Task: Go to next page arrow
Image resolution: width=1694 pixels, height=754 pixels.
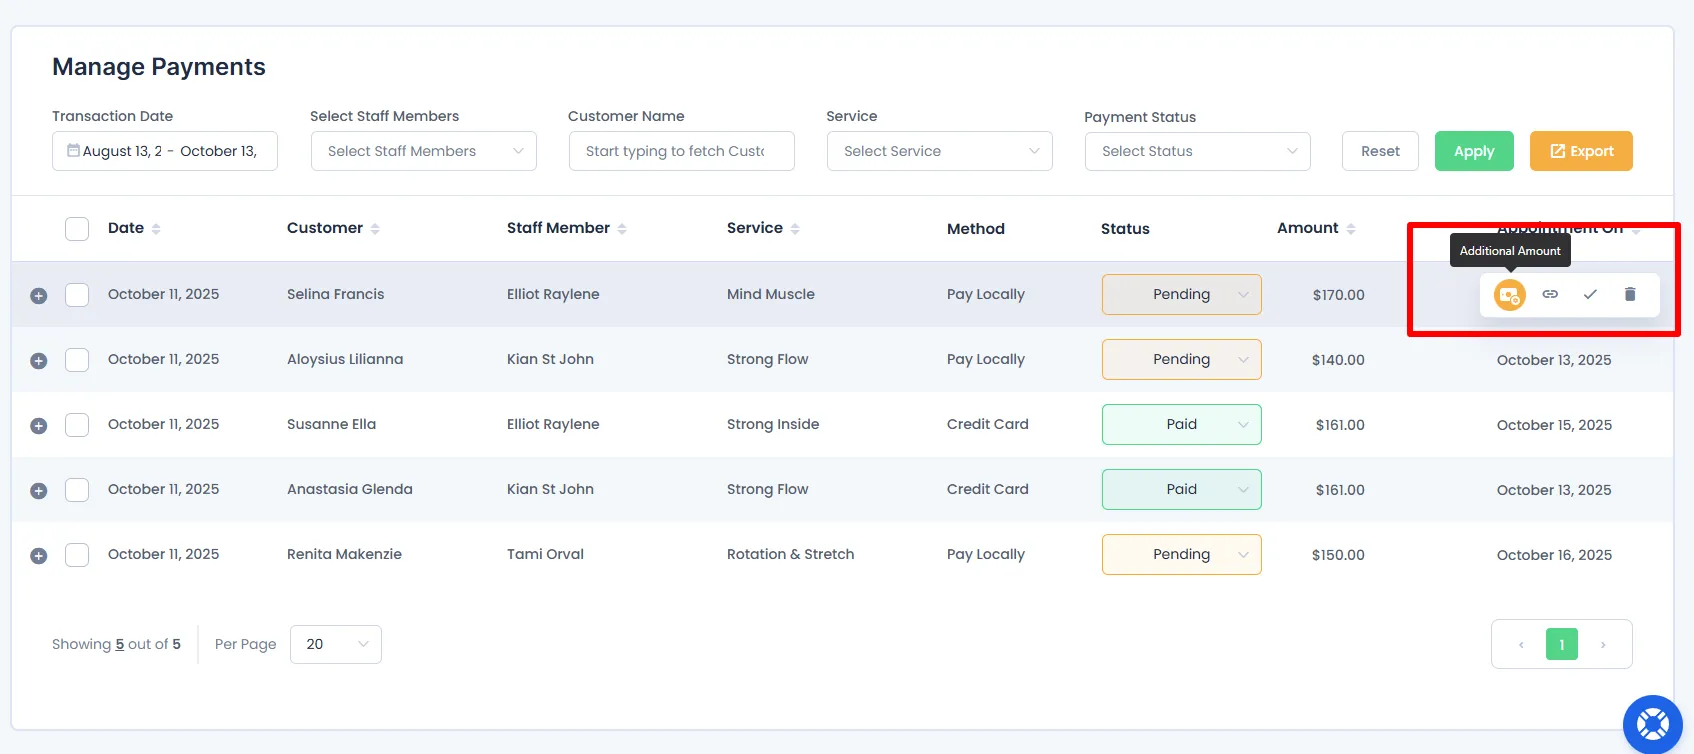Action: [x=1603, y=645]
